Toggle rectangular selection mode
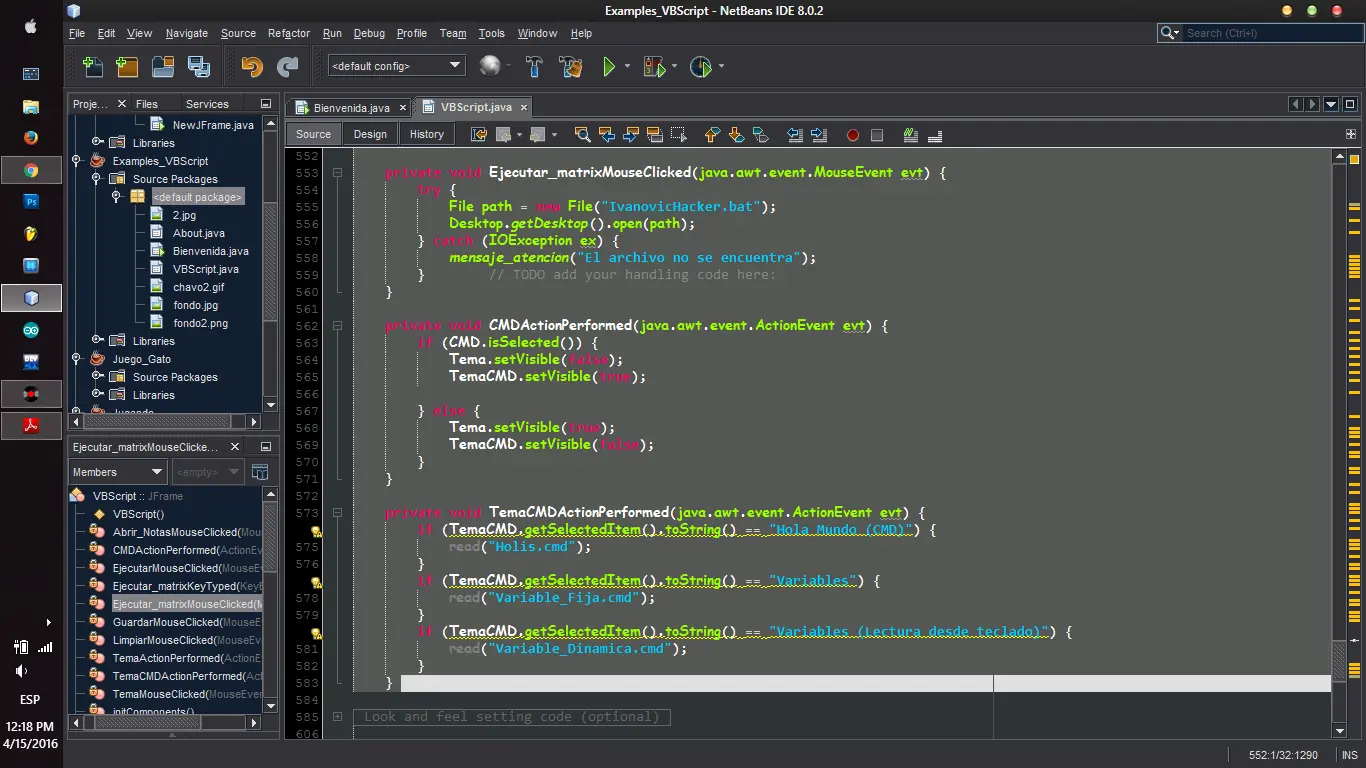1366x768 pixels. (x=678, y=135)
